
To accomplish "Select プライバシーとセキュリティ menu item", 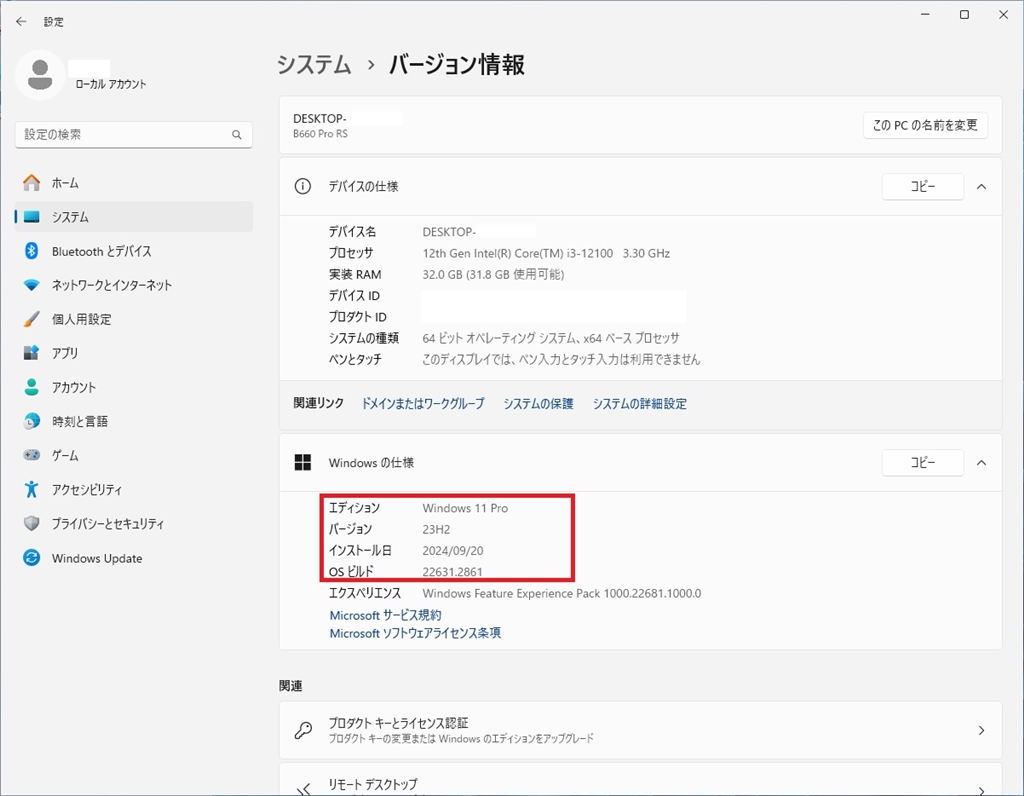I will point(107,524).
